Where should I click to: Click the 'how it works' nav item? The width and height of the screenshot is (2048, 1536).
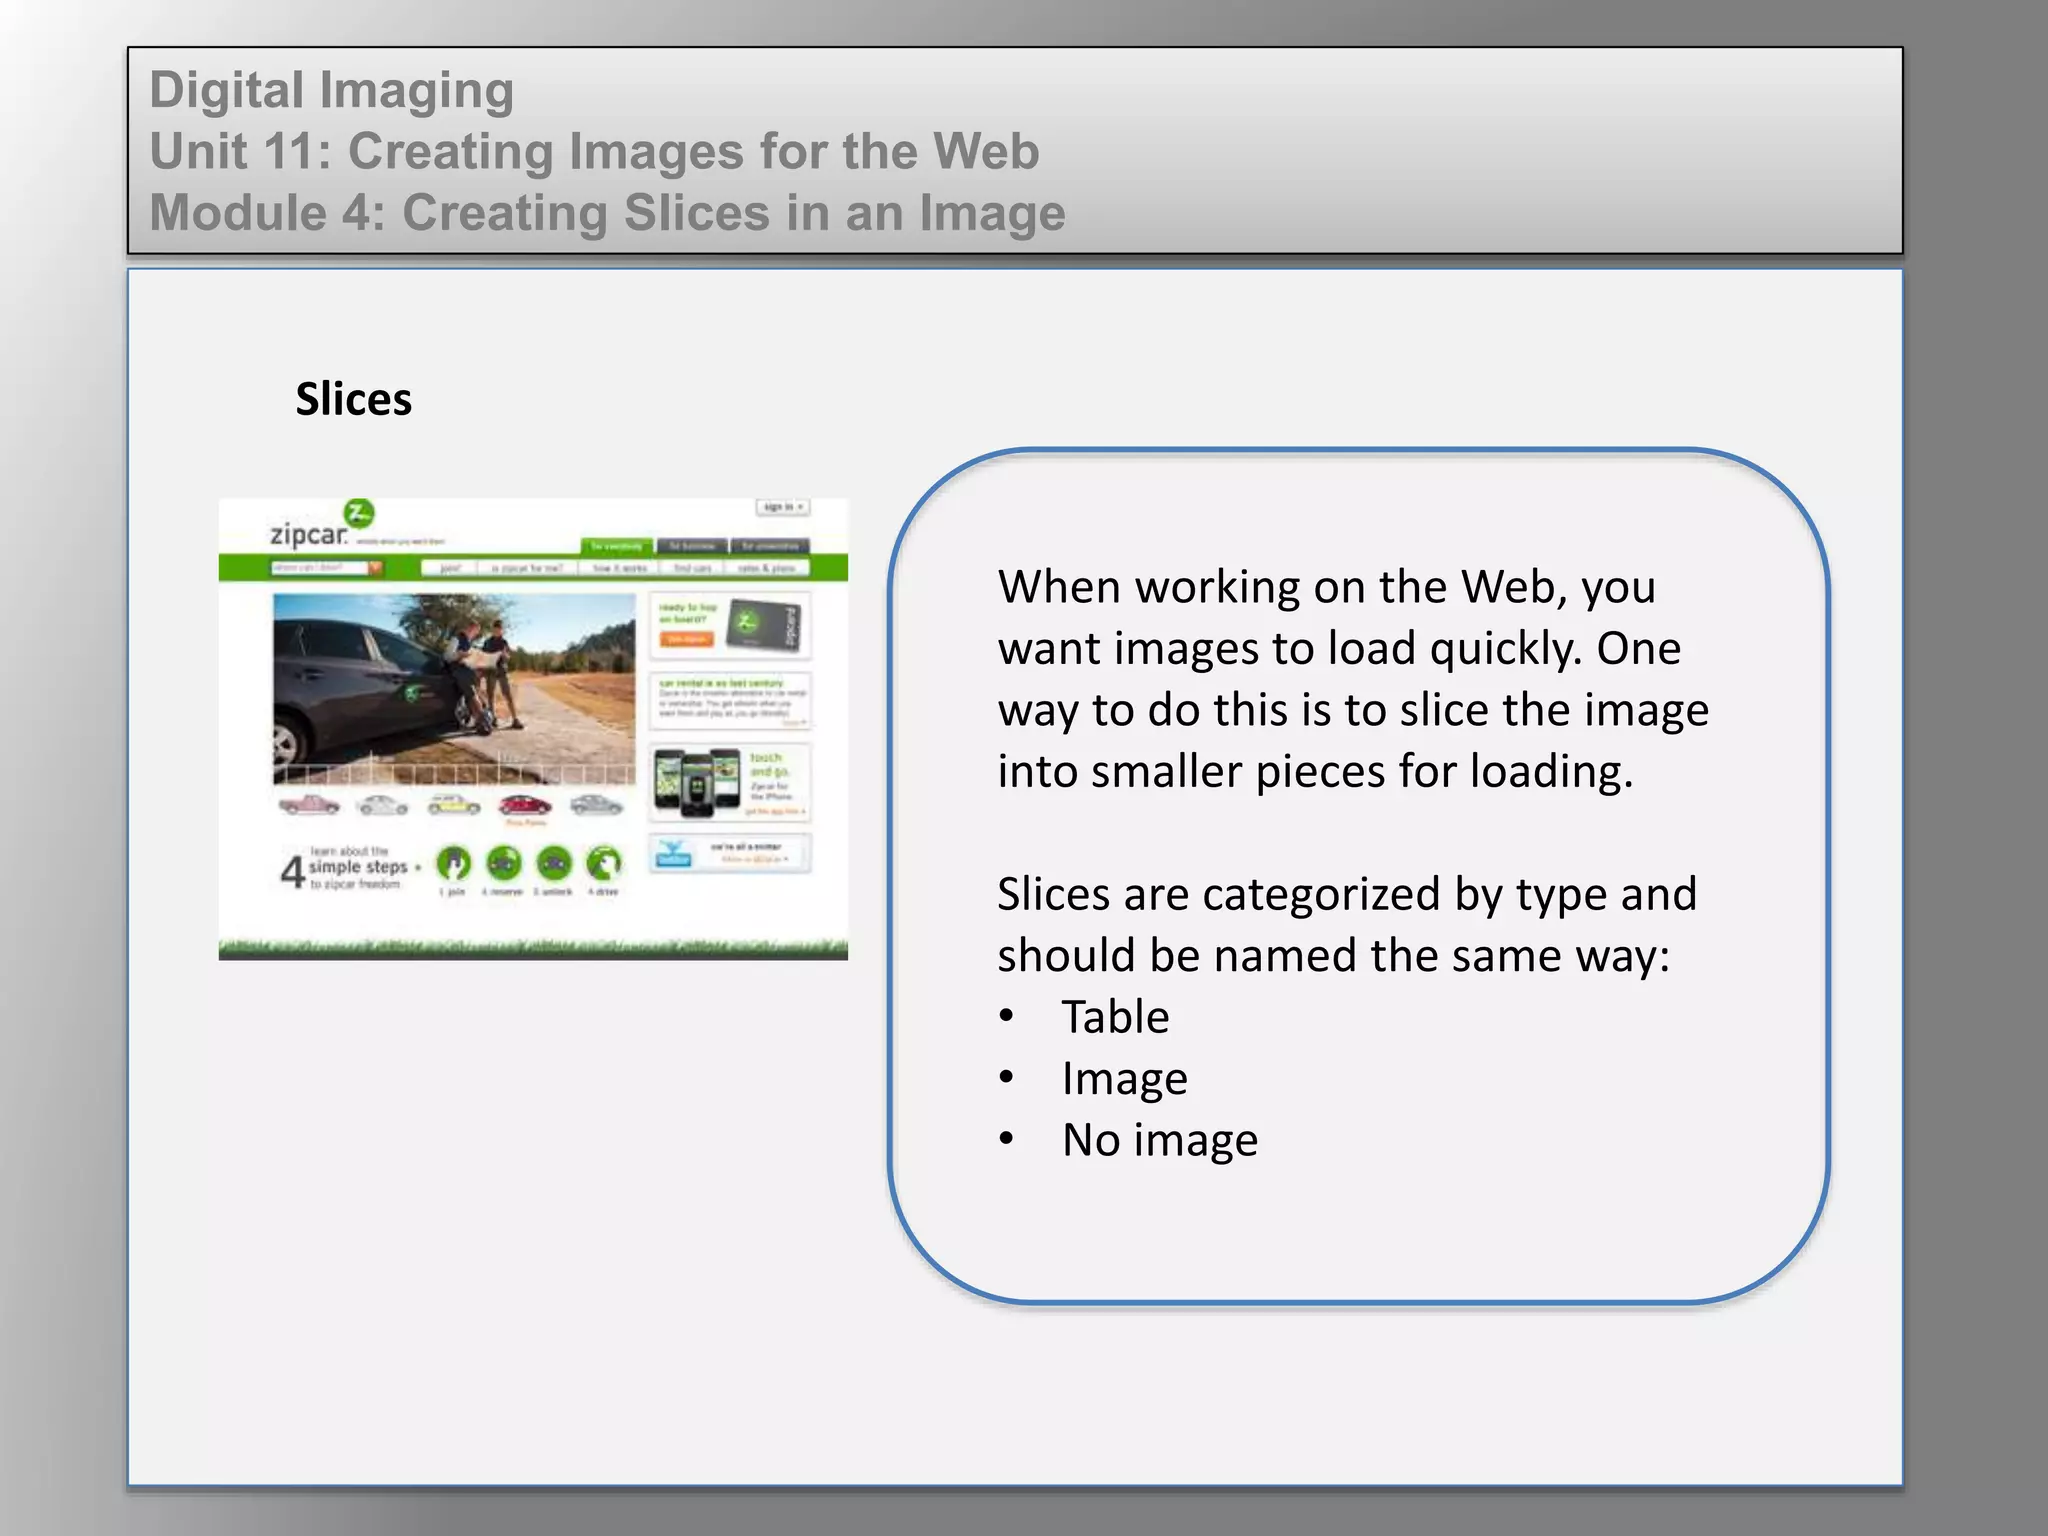coord(620,568)
